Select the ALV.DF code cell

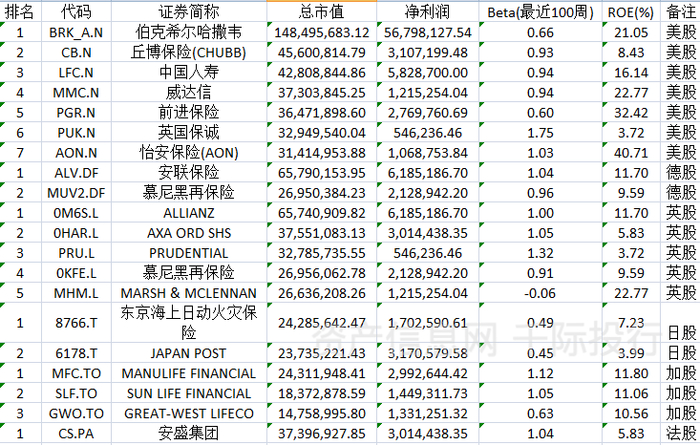pos(76,173)
